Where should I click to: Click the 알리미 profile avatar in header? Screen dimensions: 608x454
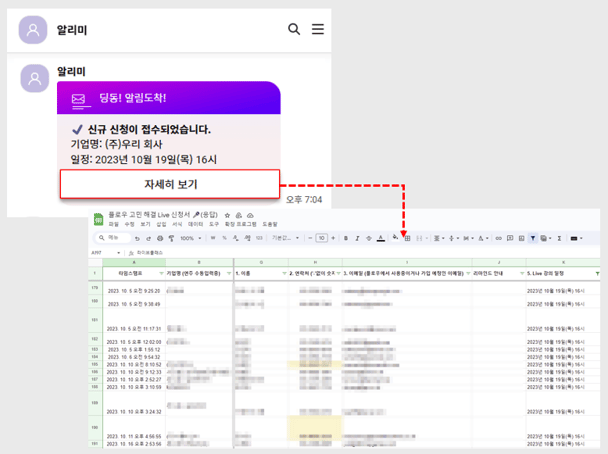pyautogui.click(x=33, y=30)
